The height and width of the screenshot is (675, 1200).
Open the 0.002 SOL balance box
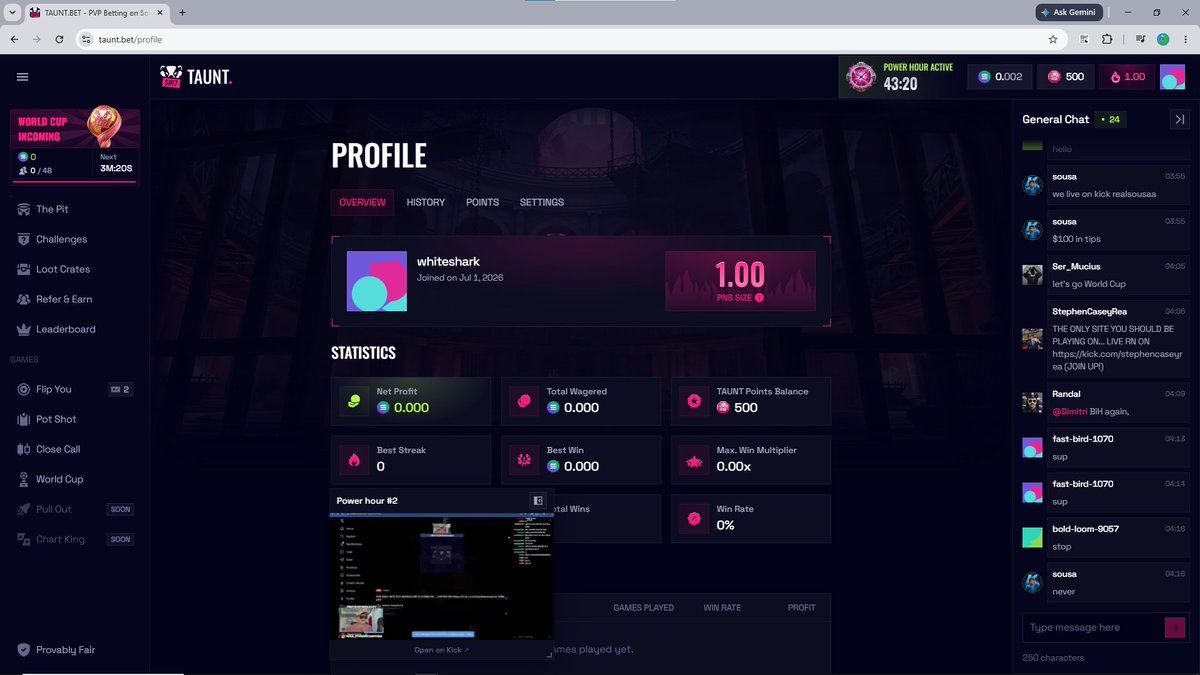pyautogui.click(x=1000, y=77)
